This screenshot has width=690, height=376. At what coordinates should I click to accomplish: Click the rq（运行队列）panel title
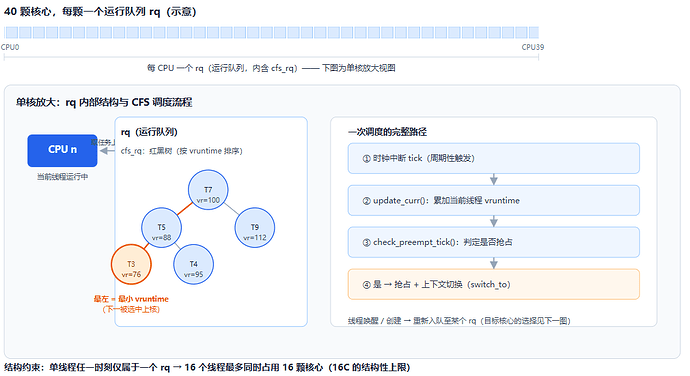coord(149,132)
